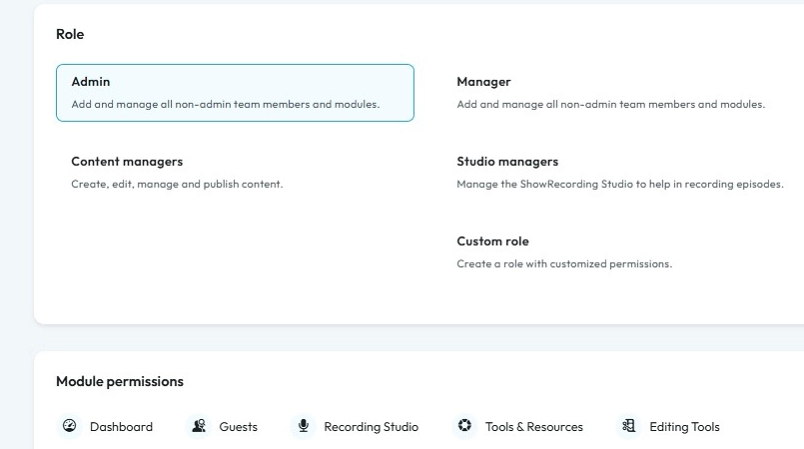
Task: Choose the Manager role title
Action: coord(484,82)
